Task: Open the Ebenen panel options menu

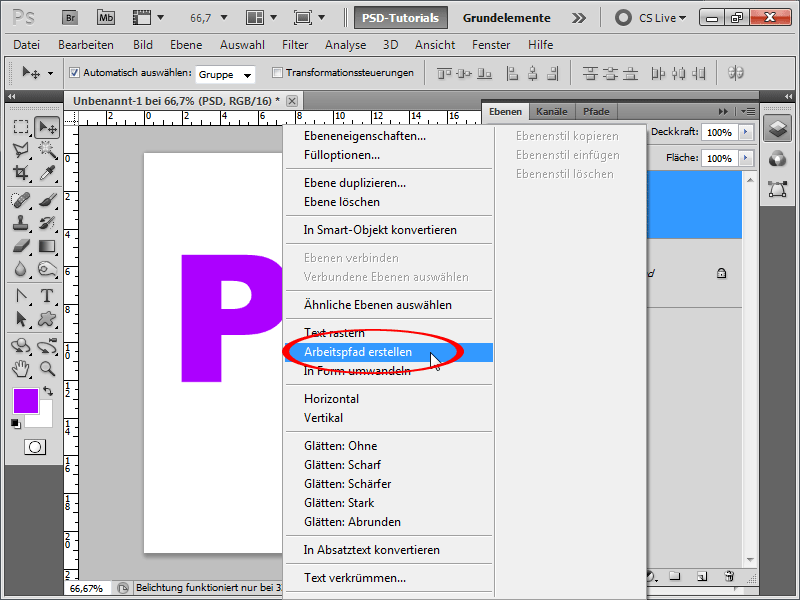Action: click(x=748, y=111)
